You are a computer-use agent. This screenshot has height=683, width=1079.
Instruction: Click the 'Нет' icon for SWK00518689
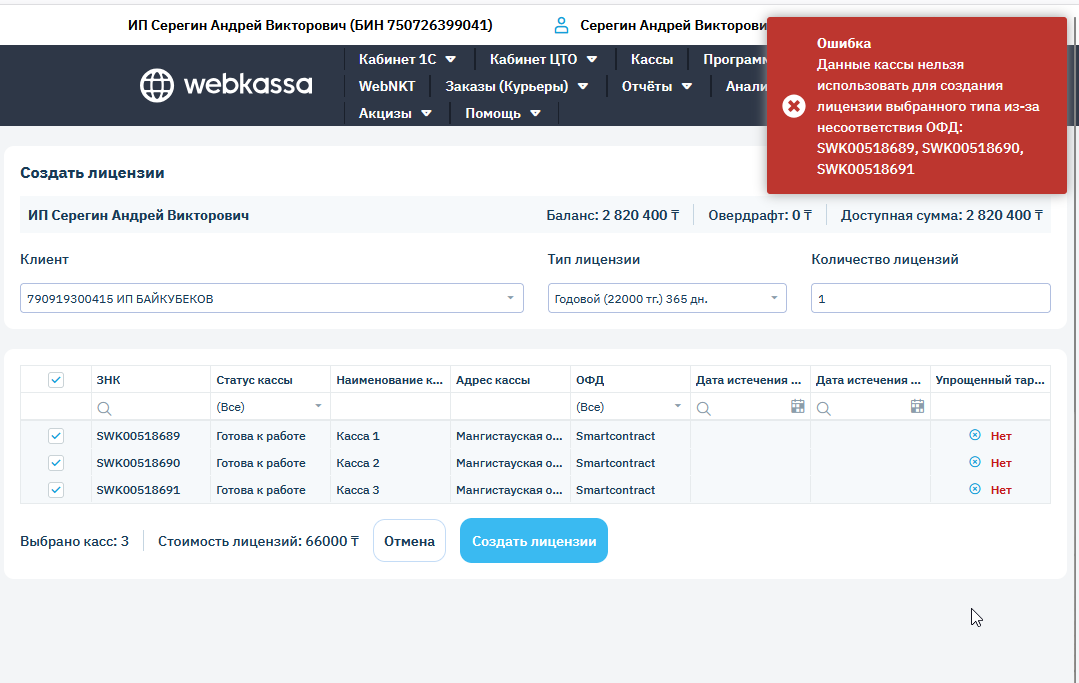974,435
